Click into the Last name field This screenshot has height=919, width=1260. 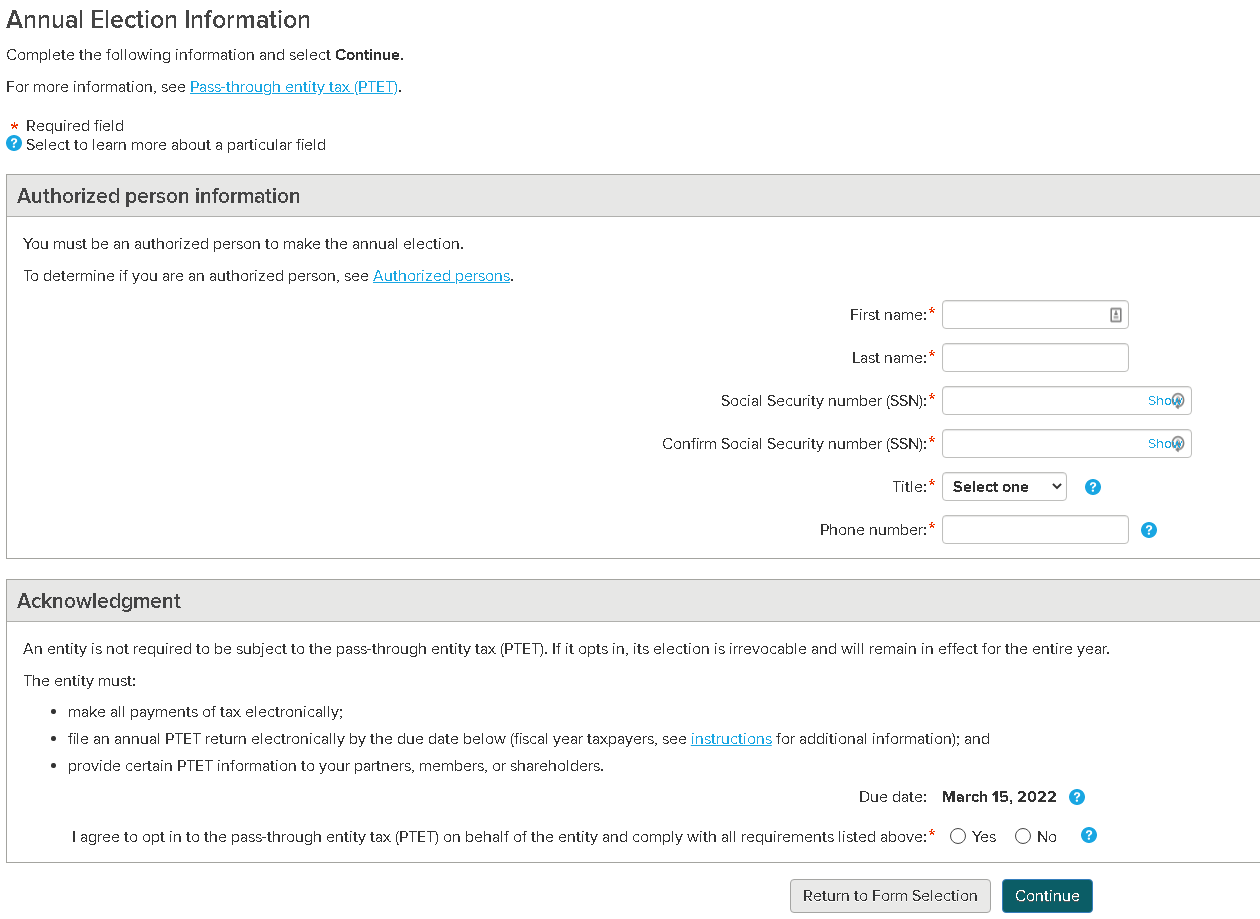[1035, 358]
